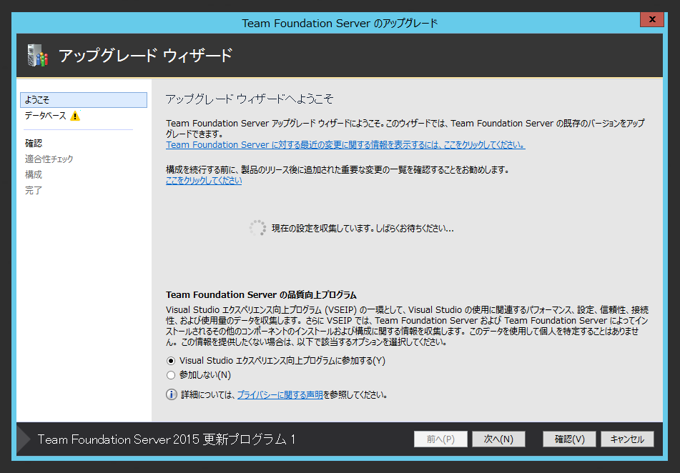Select the 完了 step in sidebar
This screenshot has width=680, height=473.
[x=33, y=190]
